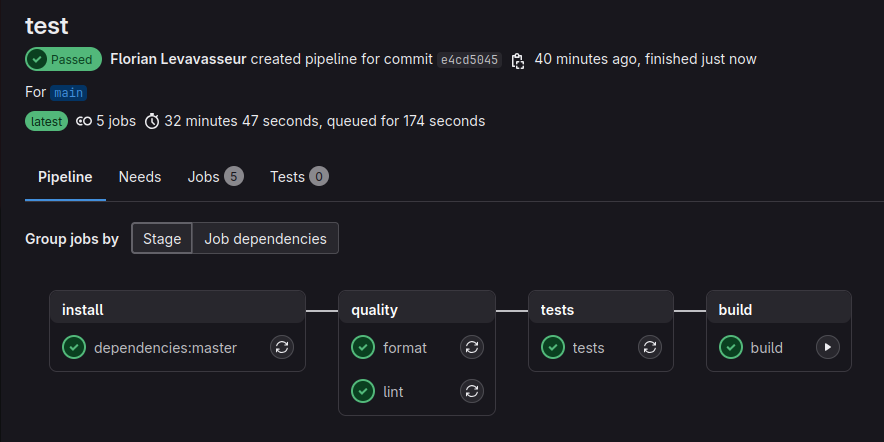Viewport: 884px width, 442px height.
Task: Copy the commit SHA to clipboard
Action: [518, 60]
